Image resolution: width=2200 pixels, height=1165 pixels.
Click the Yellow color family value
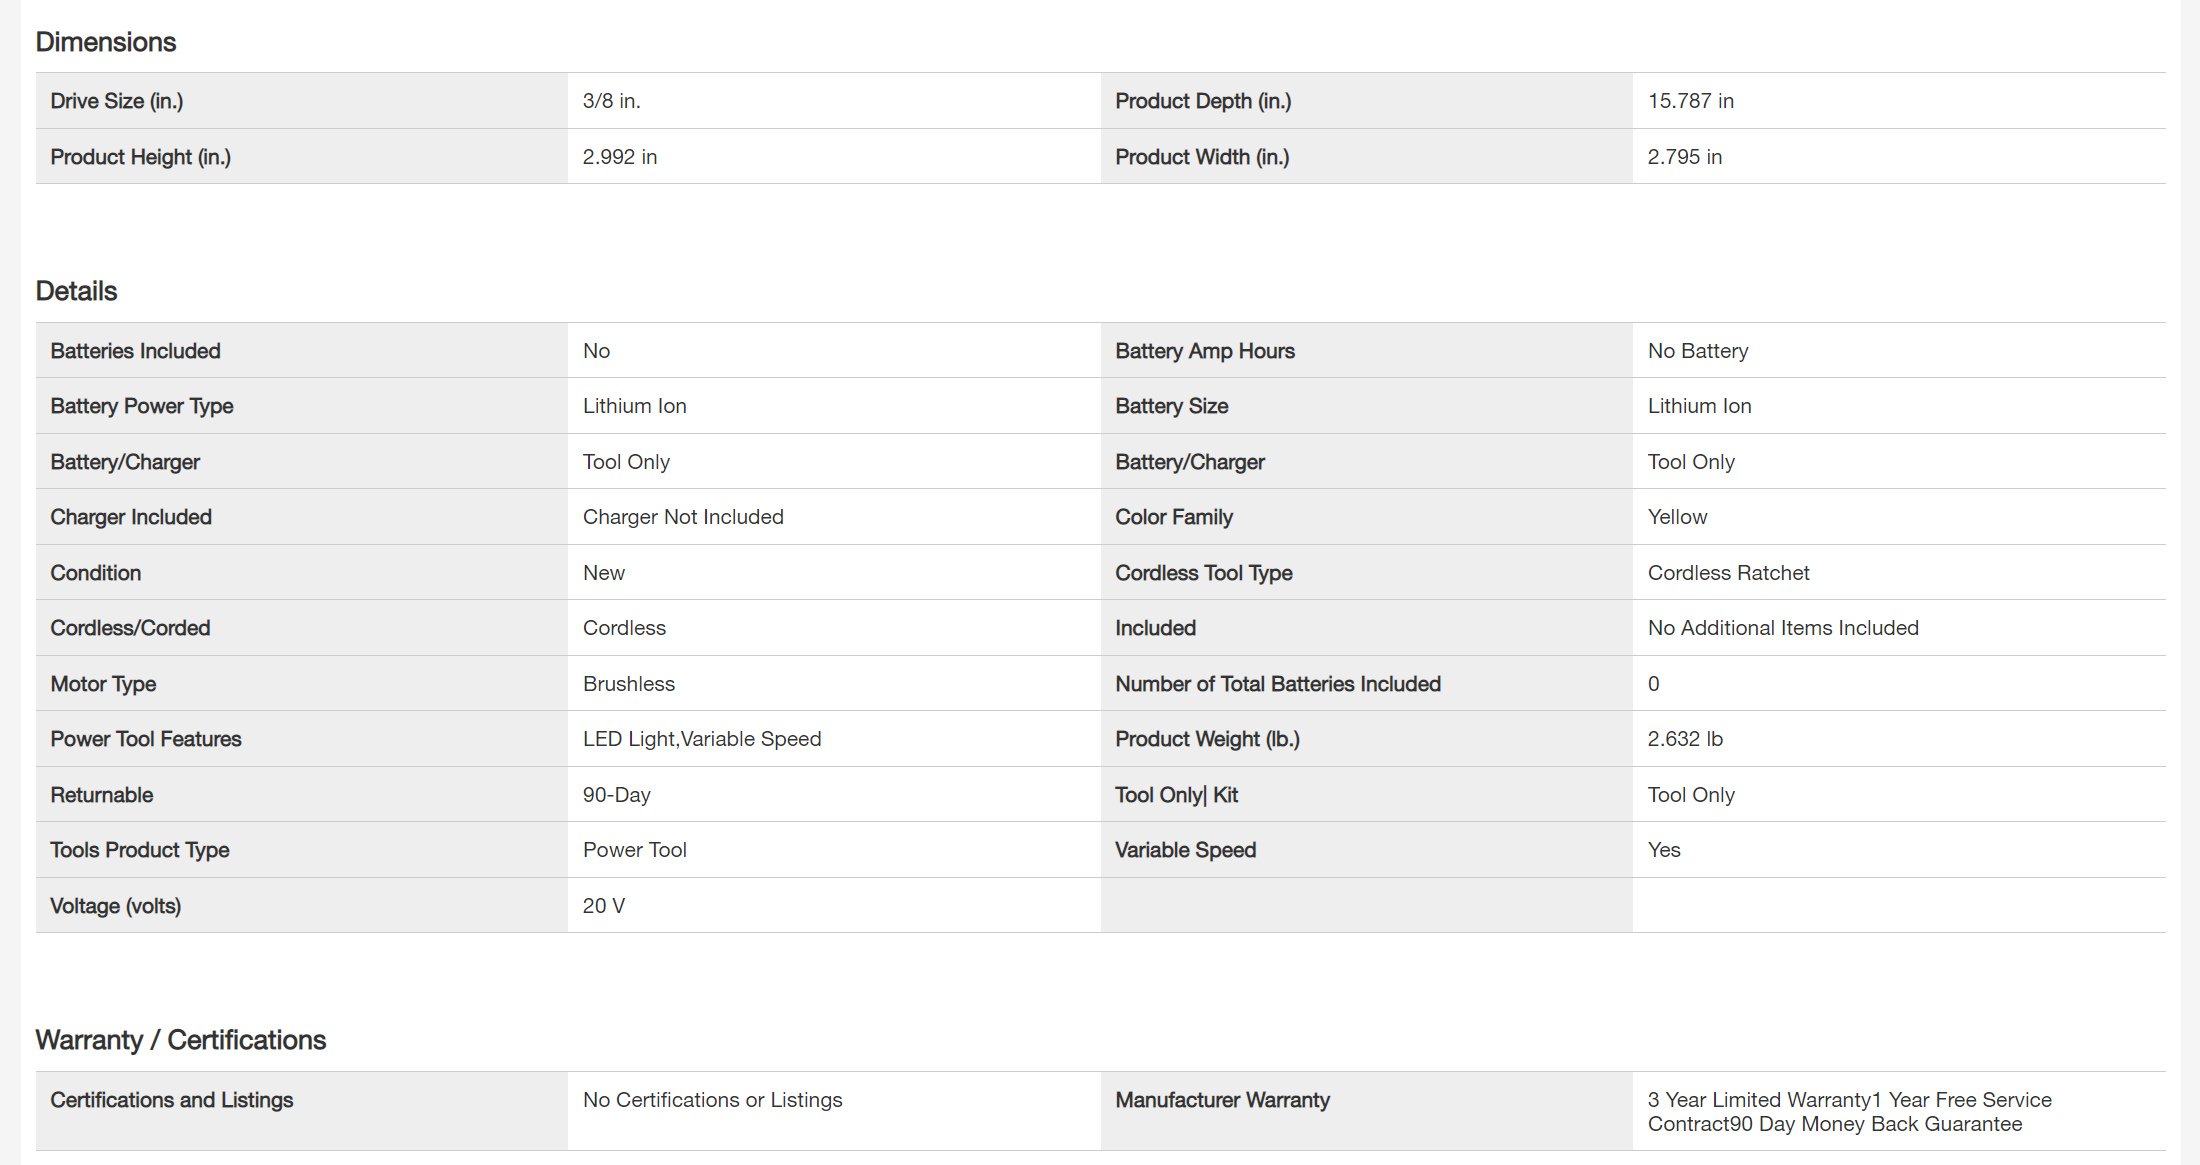[x=1677, y=517]
